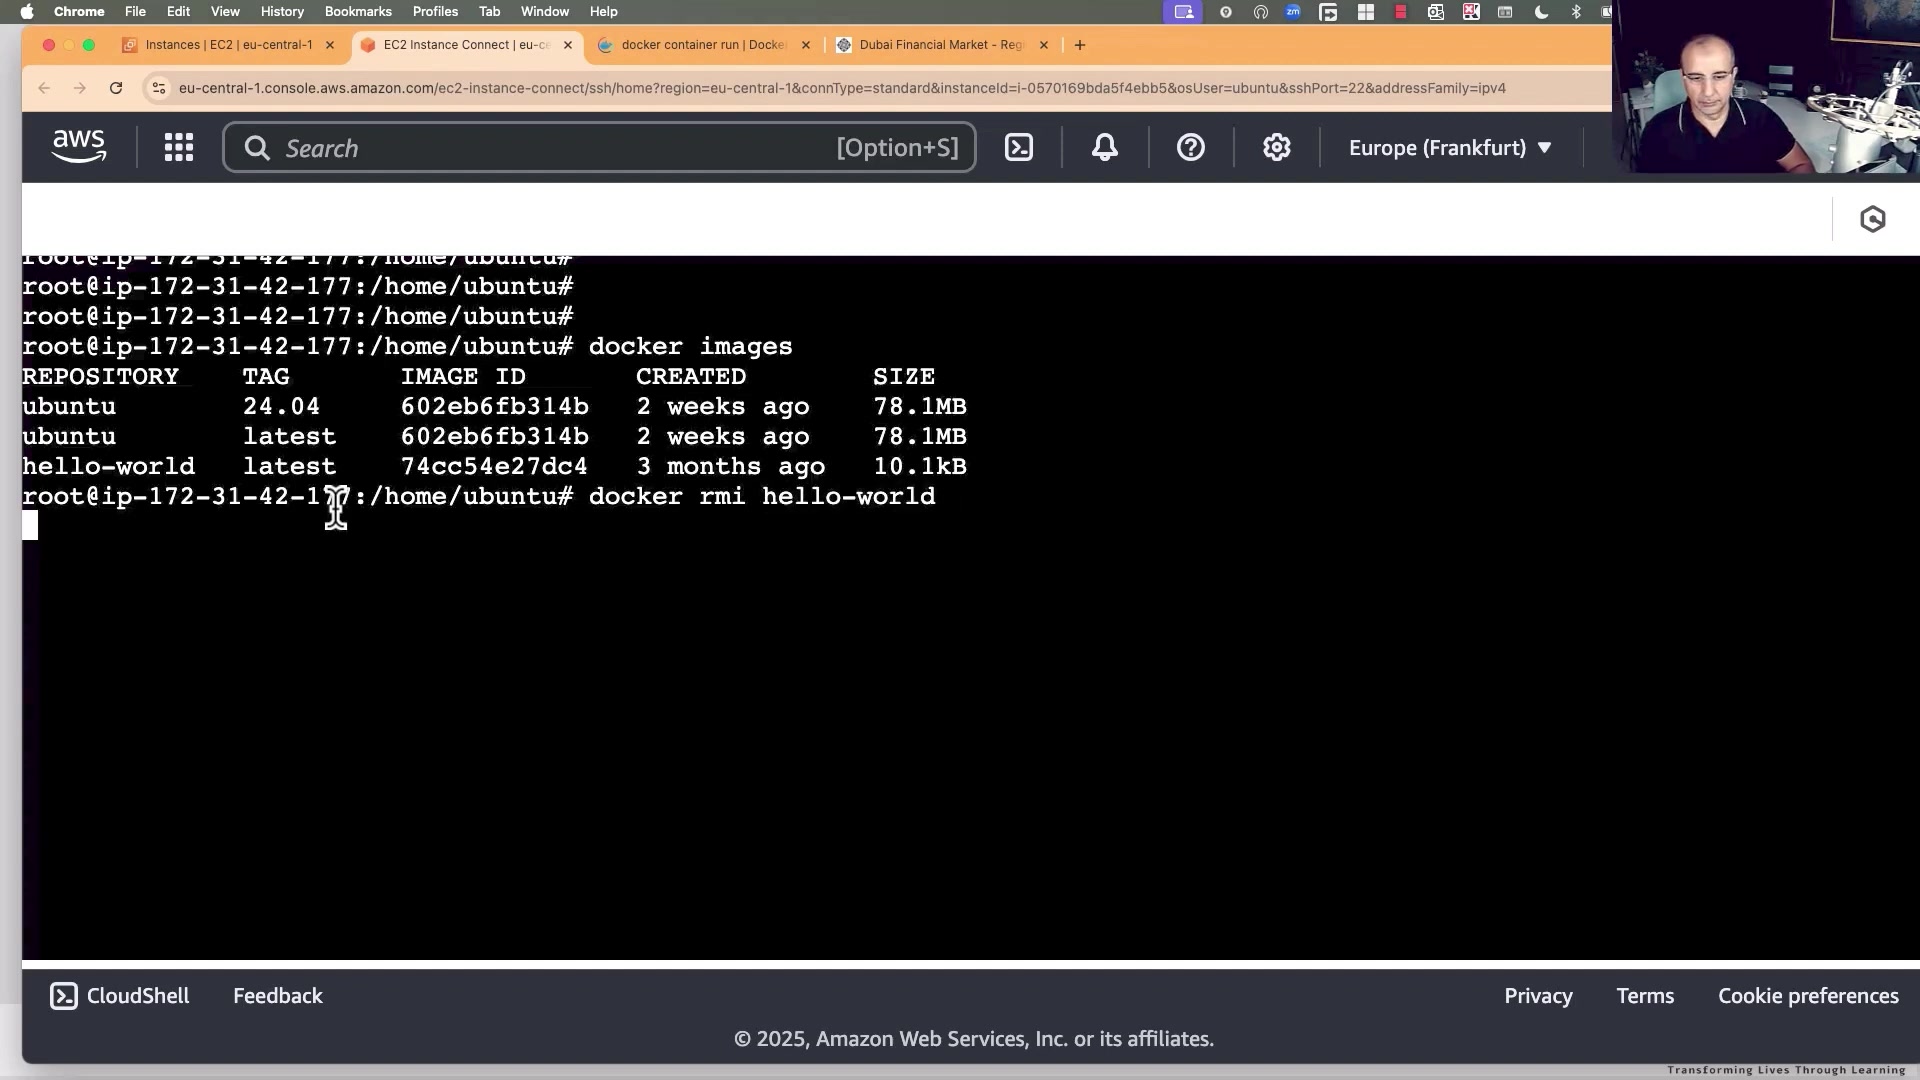Go forward with the browser forward arrow

coord(80,88)
